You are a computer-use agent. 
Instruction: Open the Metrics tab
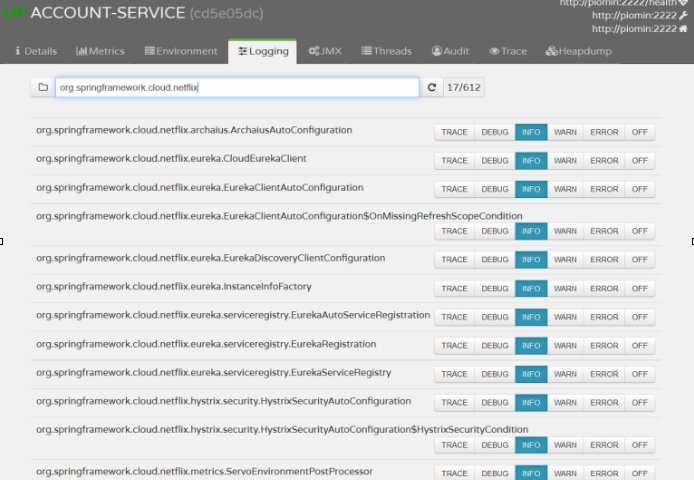pos(100,51)
